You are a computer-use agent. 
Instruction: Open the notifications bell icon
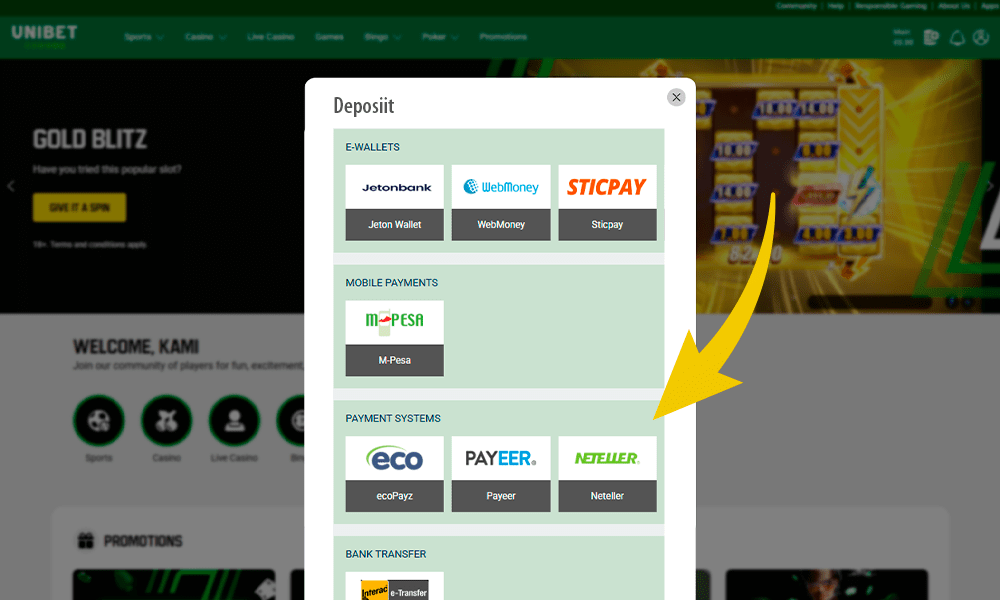click(x=957, y=38)
